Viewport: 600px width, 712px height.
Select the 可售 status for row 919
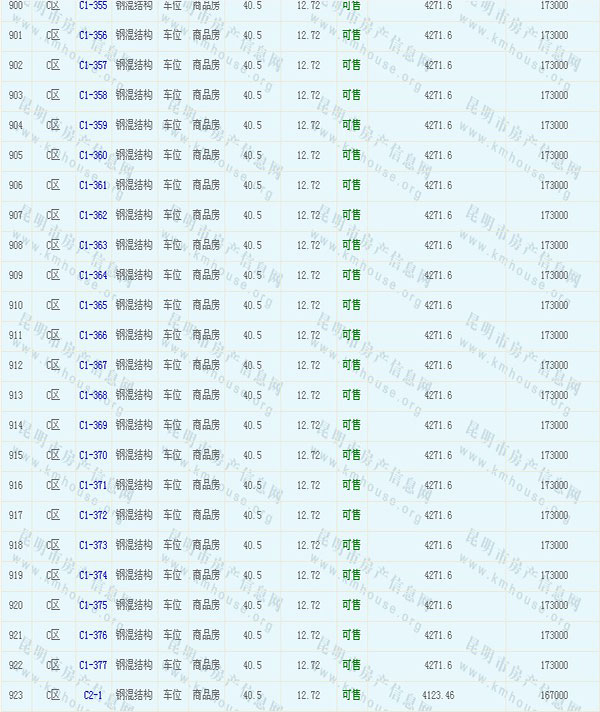(351, 575)
